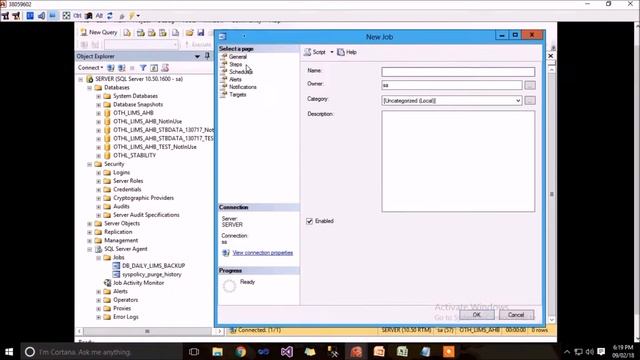The height and width of the screenshot is (360, 640).
Task: Click the Task View icon on taskbar
Action: tap(194, 352)
